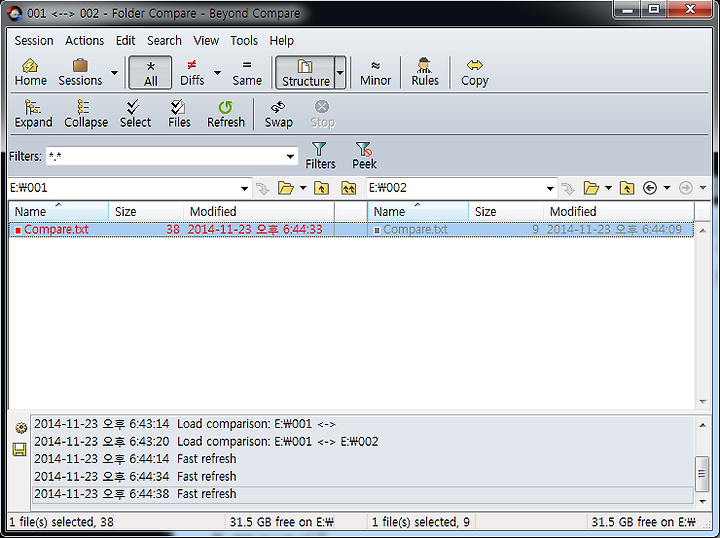Click the Filters text field
720x538 pixels.
[165, 156]
